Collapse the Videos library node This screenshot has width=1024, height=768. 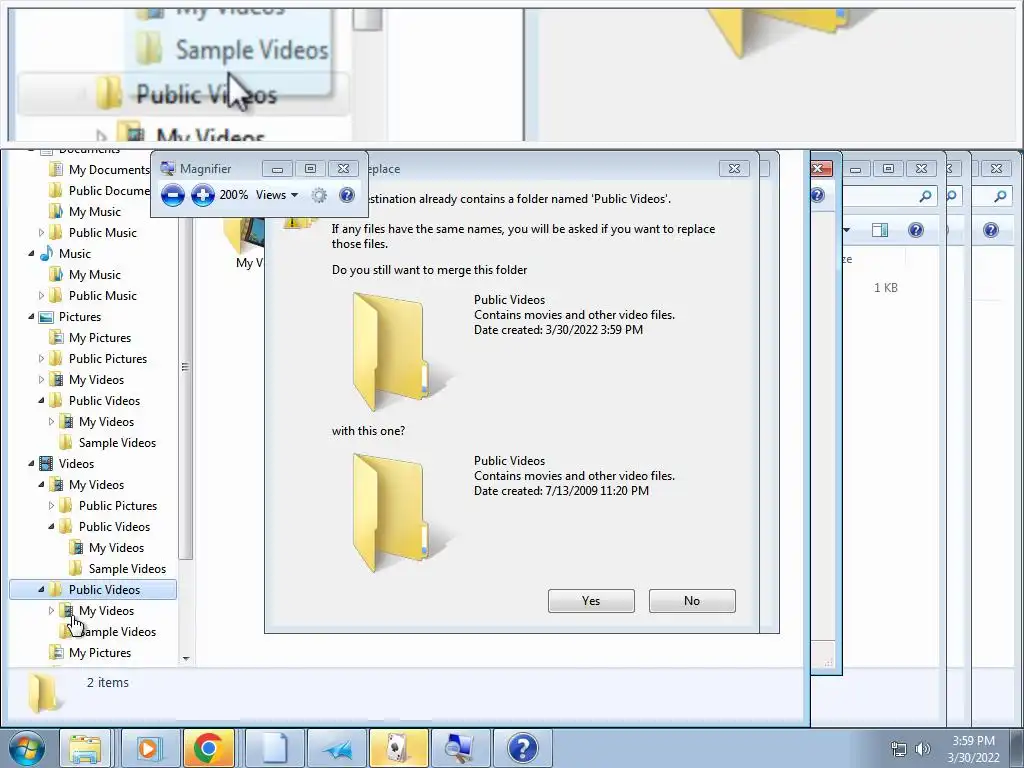pyautogui.click(x=31, y=464)
